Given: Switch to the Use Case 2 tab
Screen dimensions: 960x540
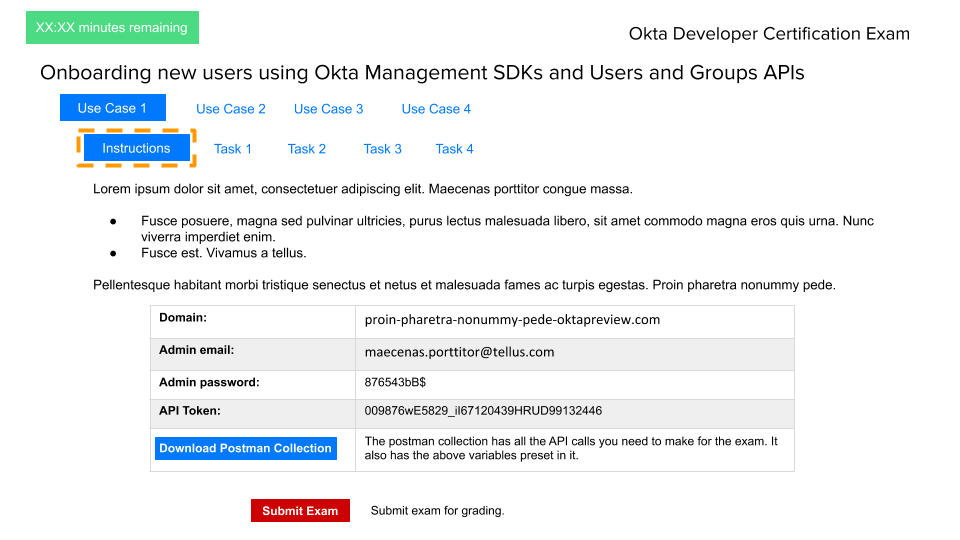Looking at the screenshot, I should pyautogui.click(x=231, y=109).
